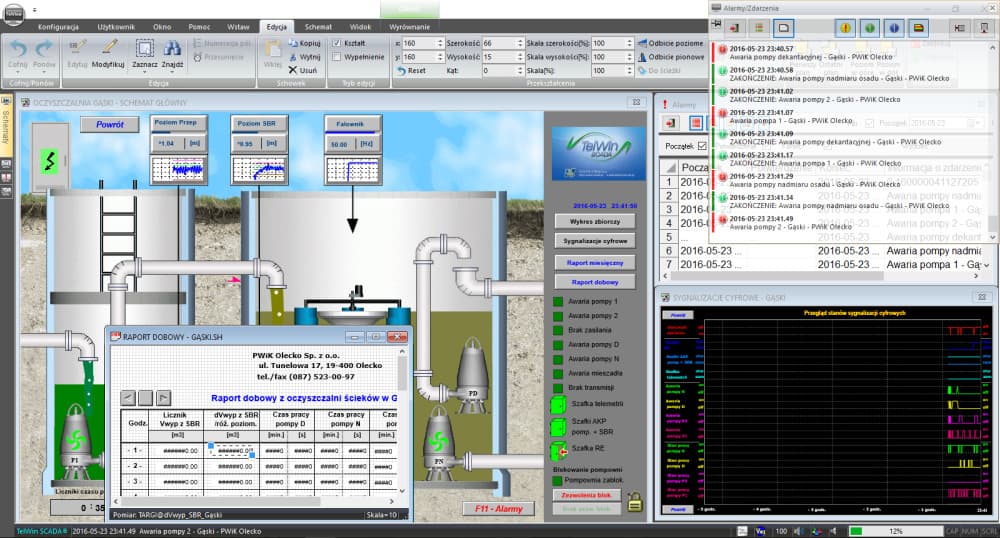Toggle the yellow exclamation alarm filter
The width and height of the screenshot is (1000, 538).
tap(846, 27)
